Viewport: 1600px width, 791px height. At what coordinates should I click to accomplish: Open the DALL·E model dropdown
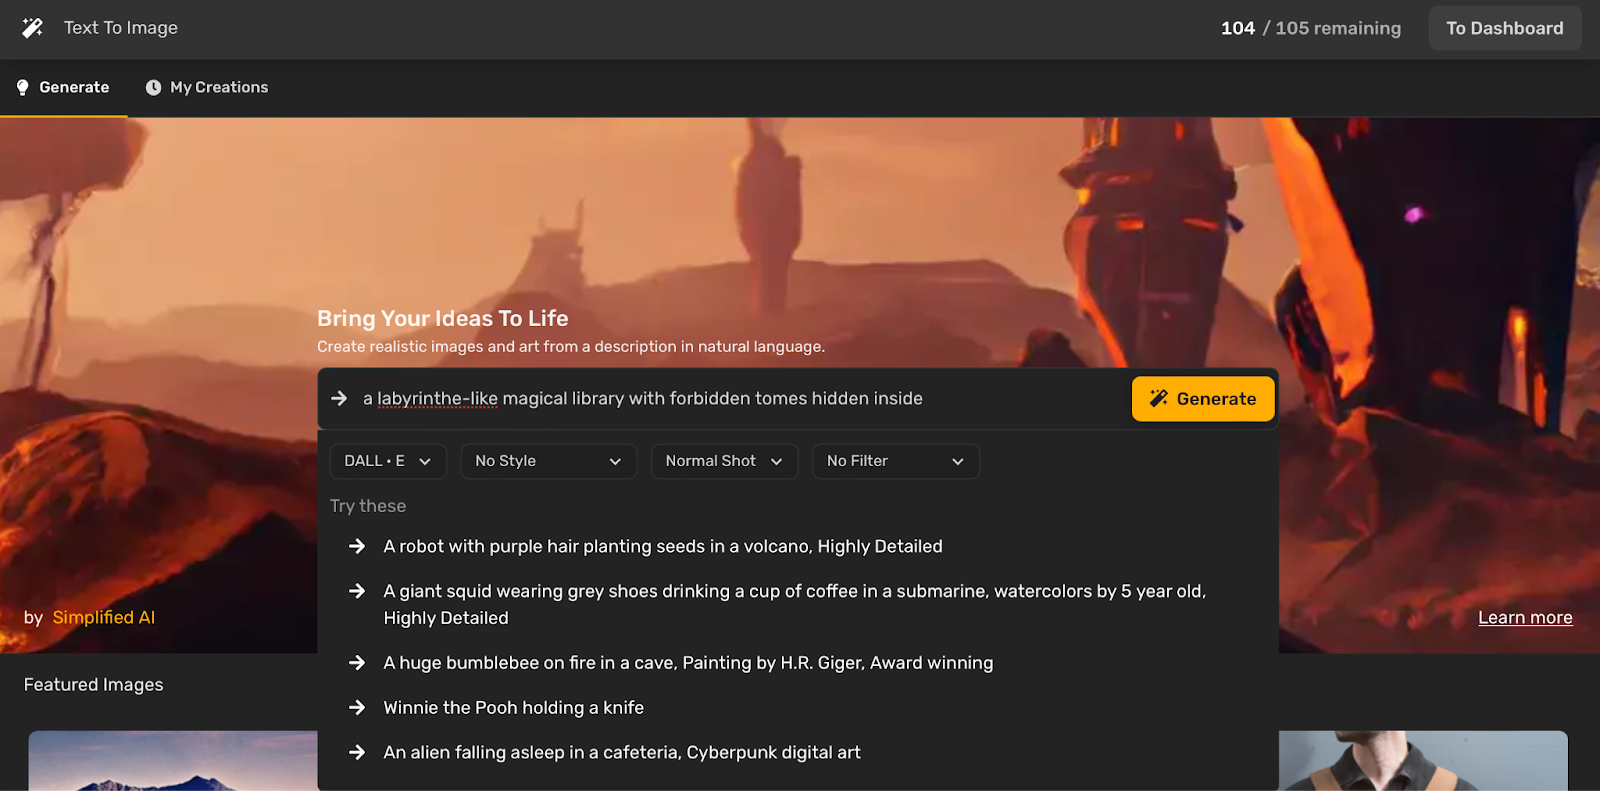pos(387,461)
